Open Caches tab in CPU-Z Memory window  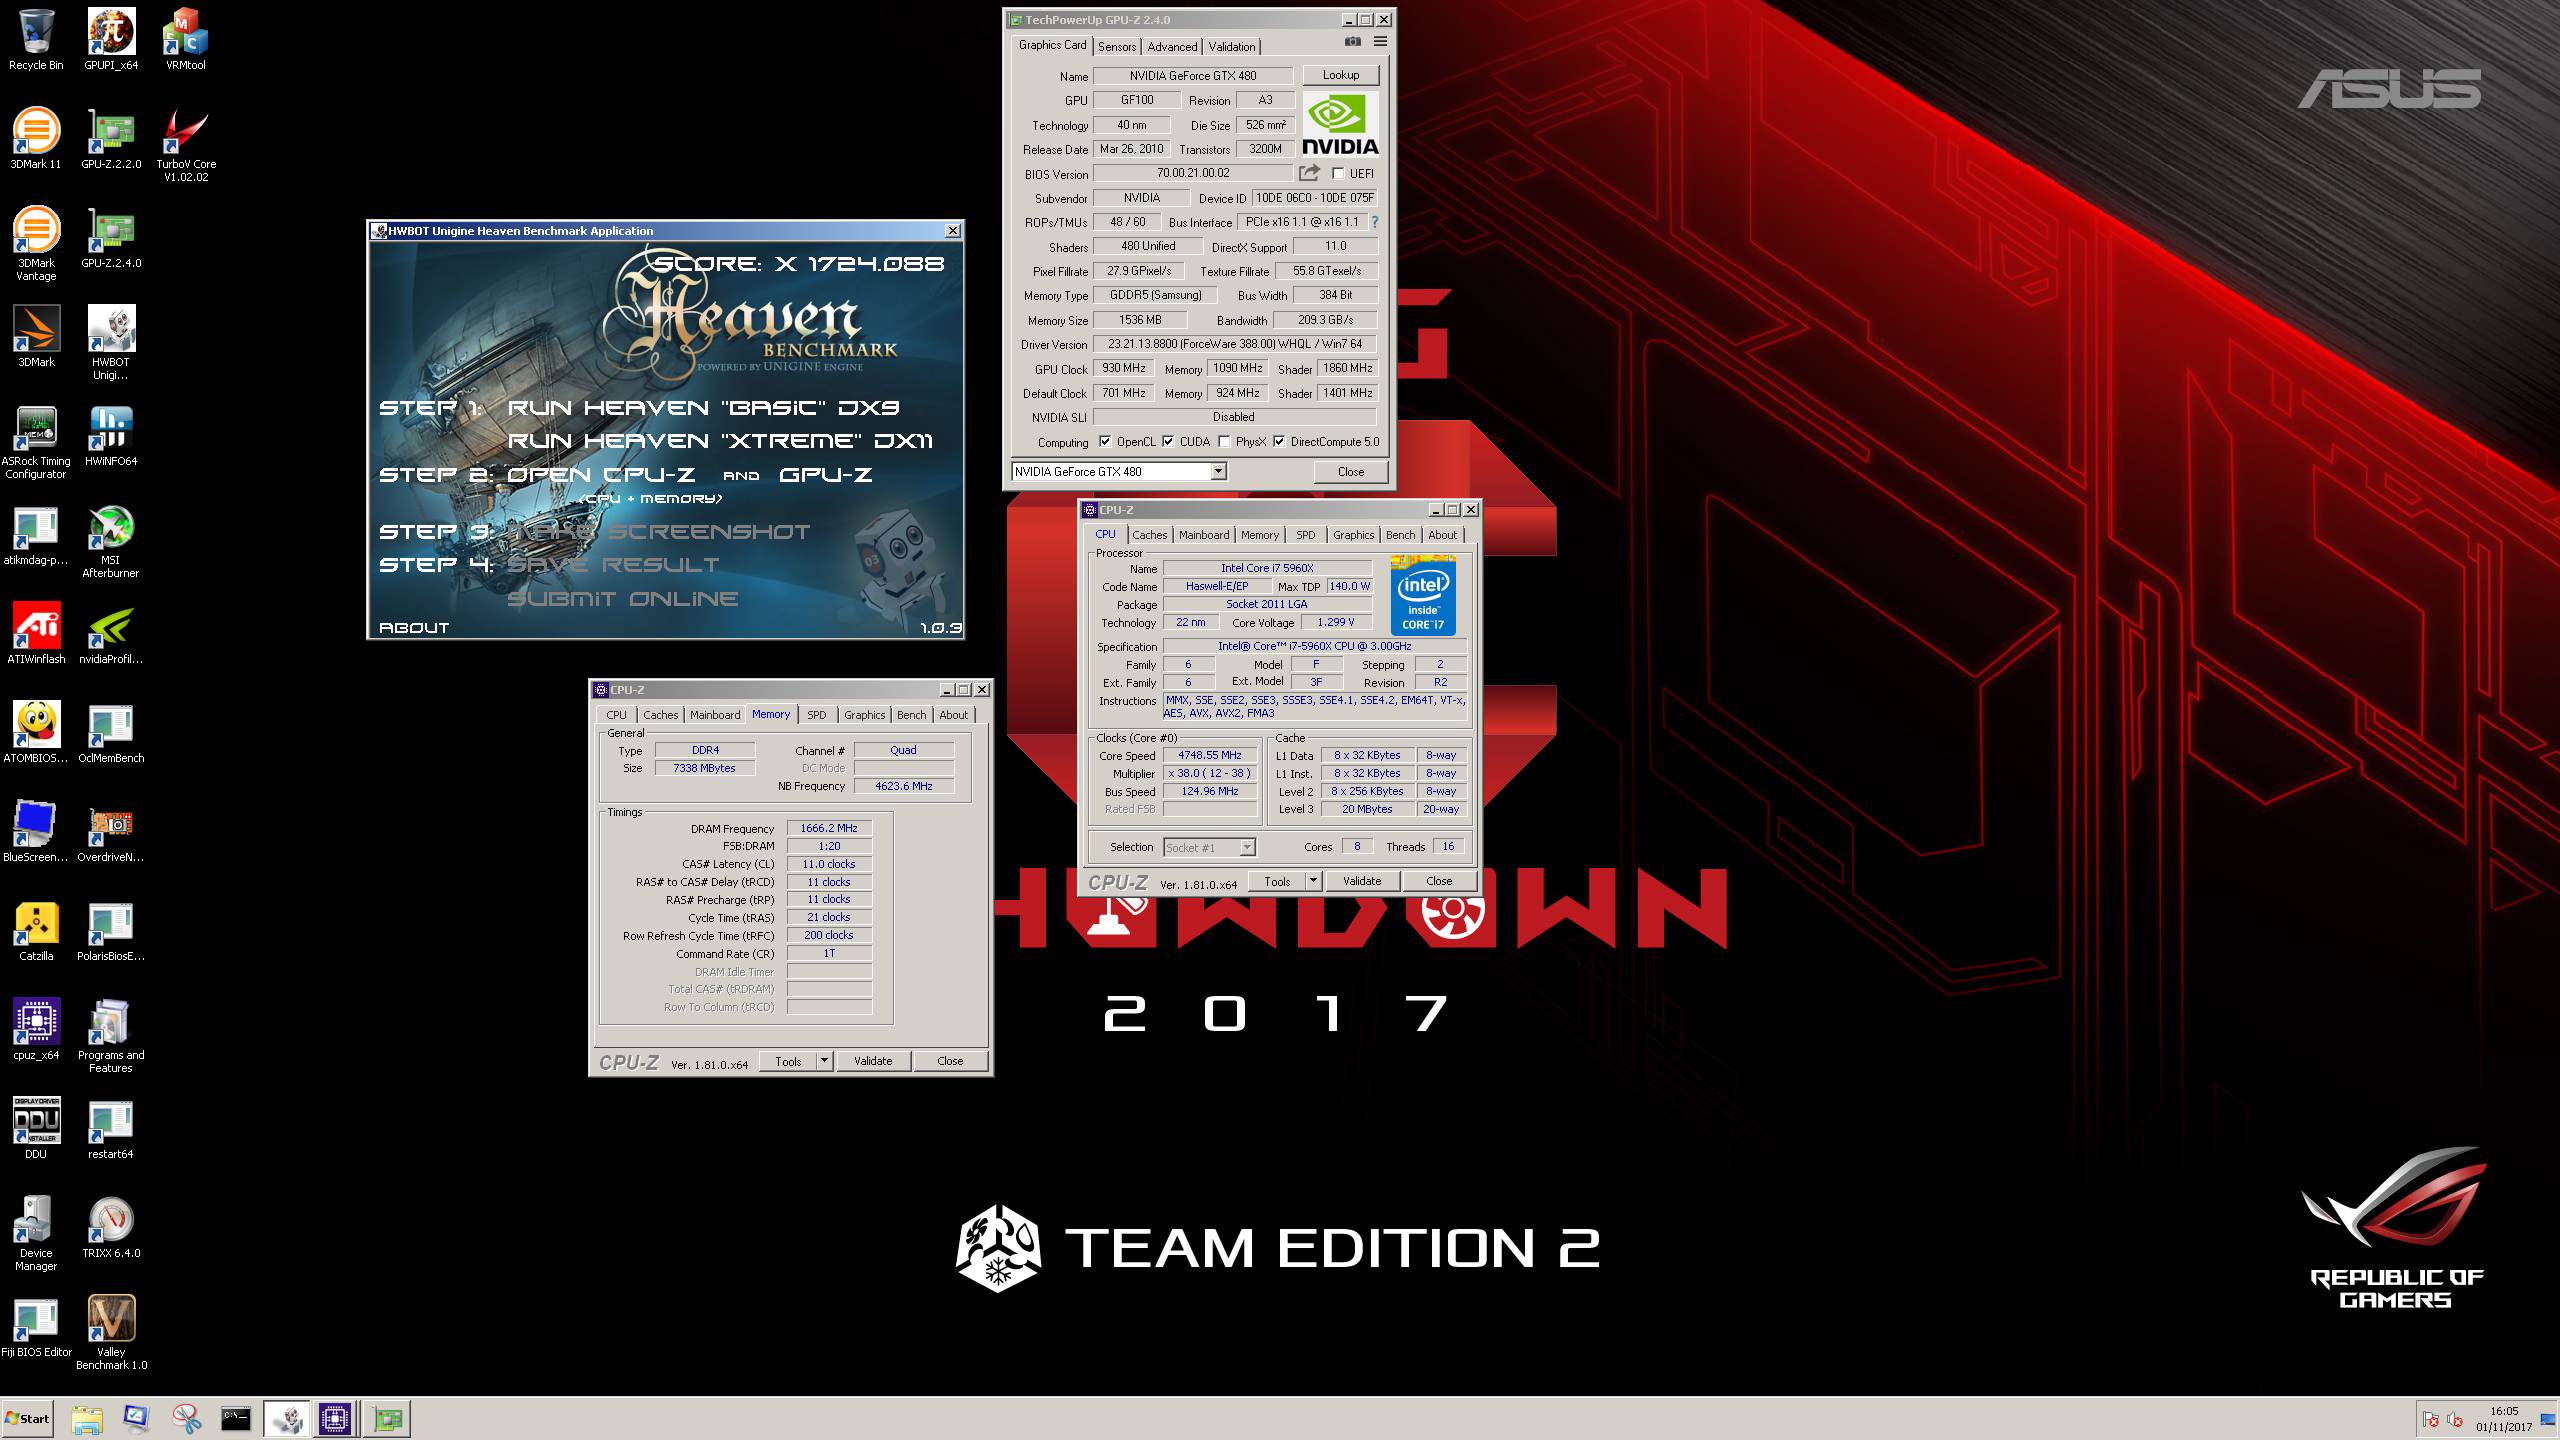661,715
